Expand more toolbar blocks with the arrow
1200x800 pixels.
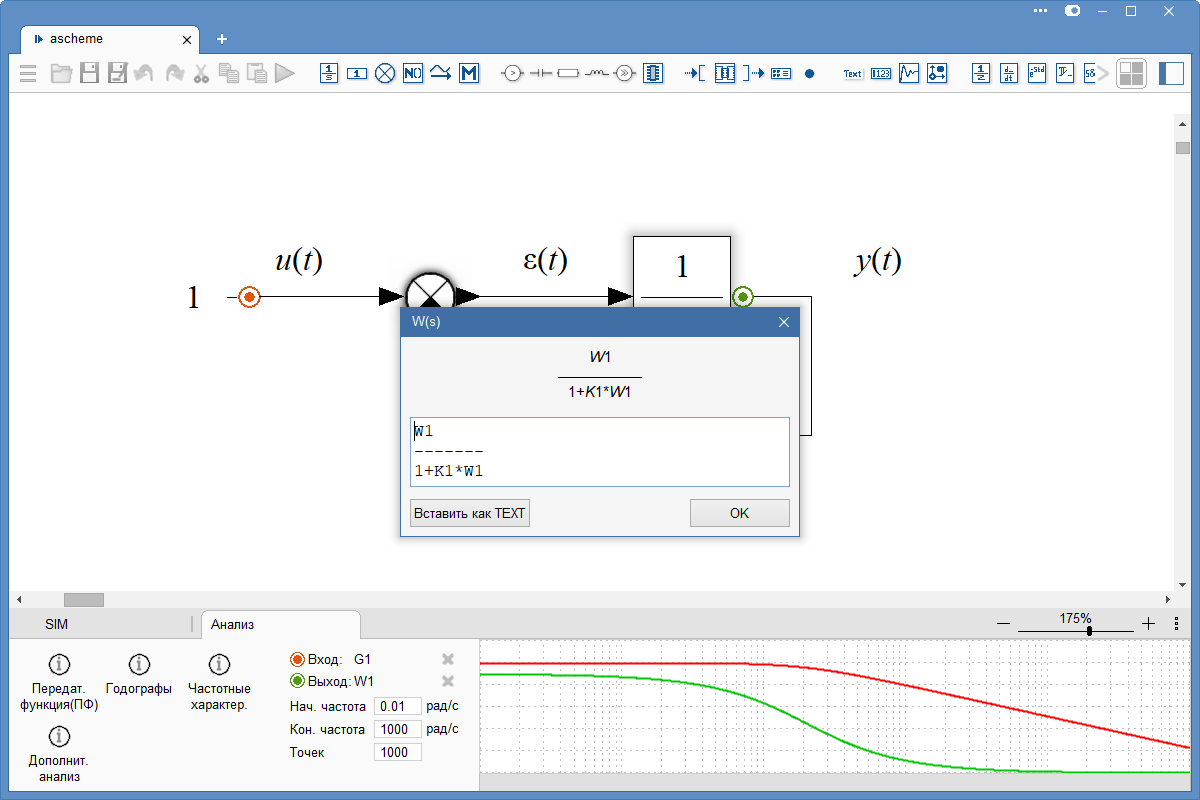click(1104, 73)
